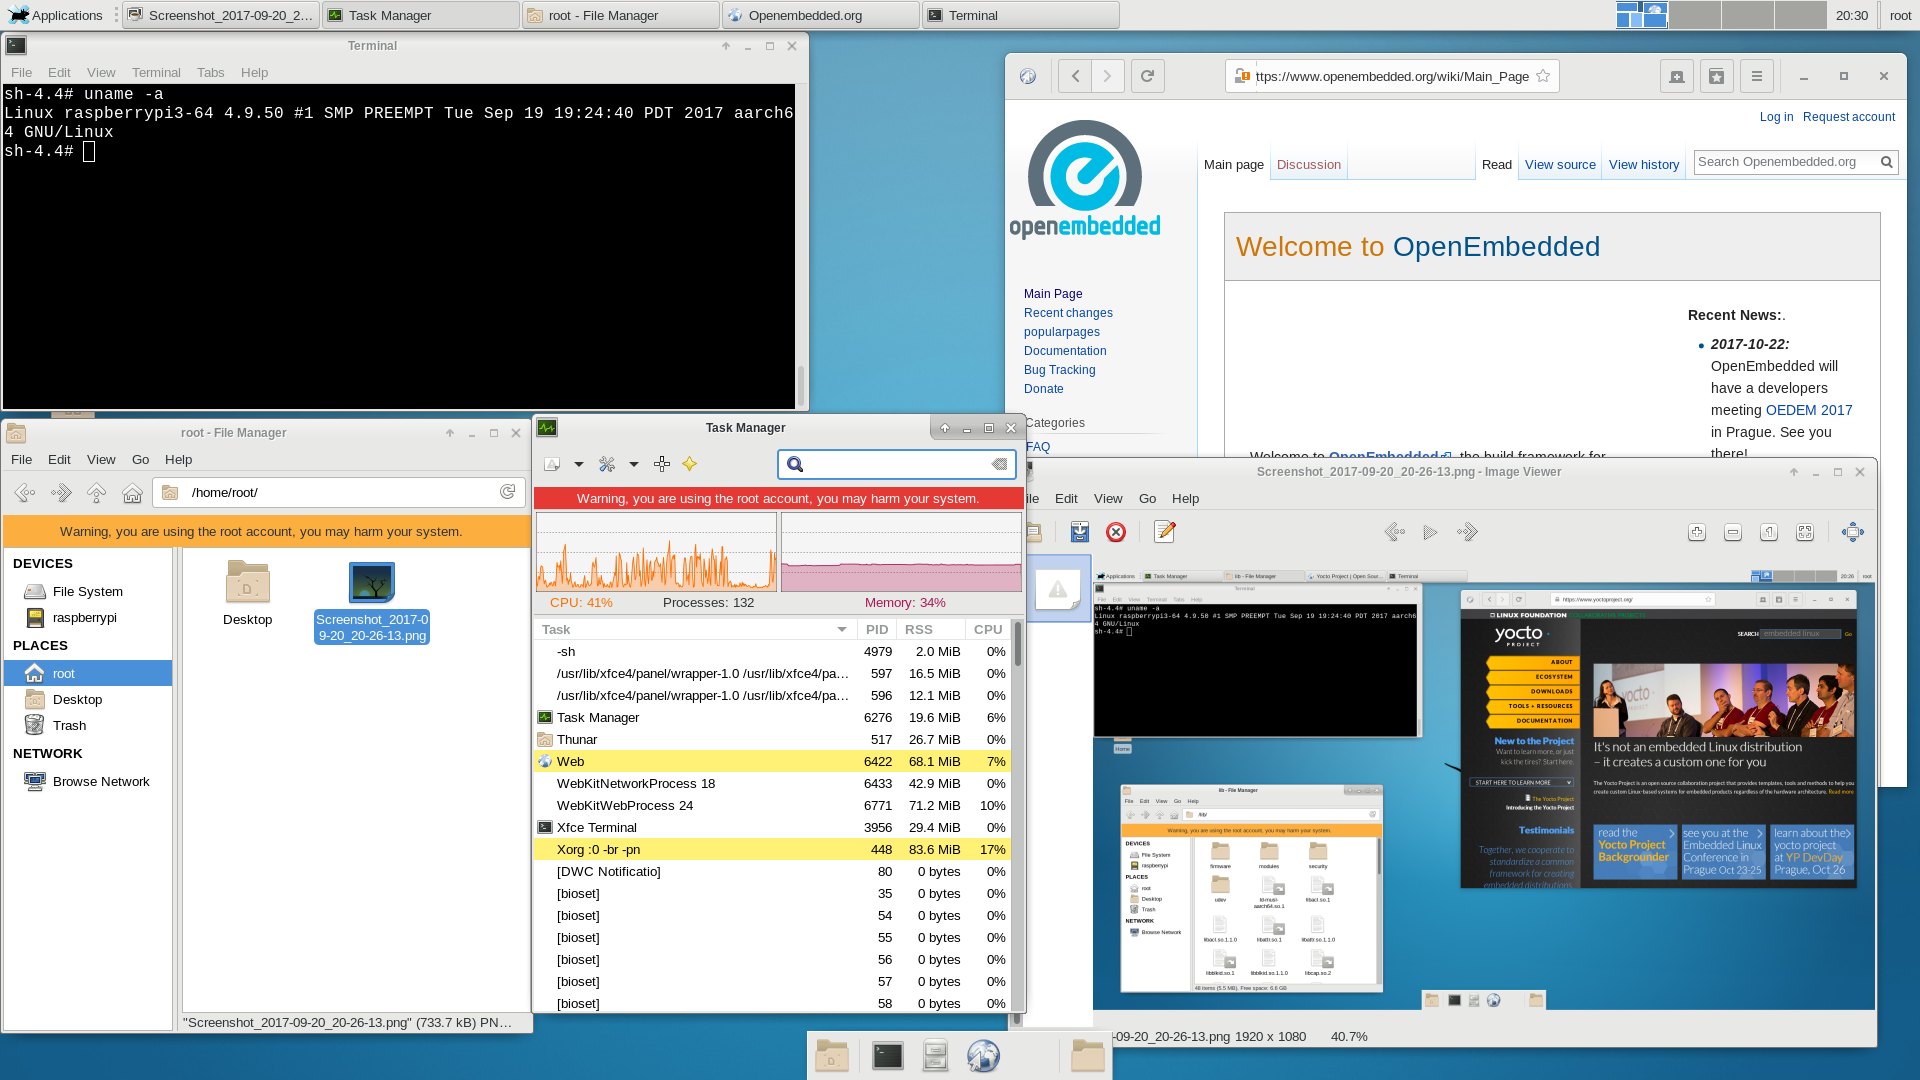
Task: Go to parent folder in File Manager
Action: (97, 492)
